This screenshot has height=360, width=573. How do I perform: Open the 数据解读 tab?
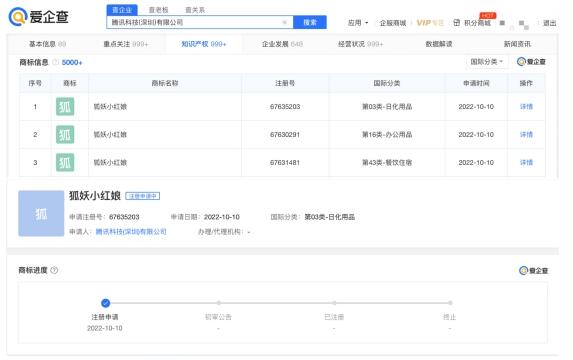pos(439,44)
